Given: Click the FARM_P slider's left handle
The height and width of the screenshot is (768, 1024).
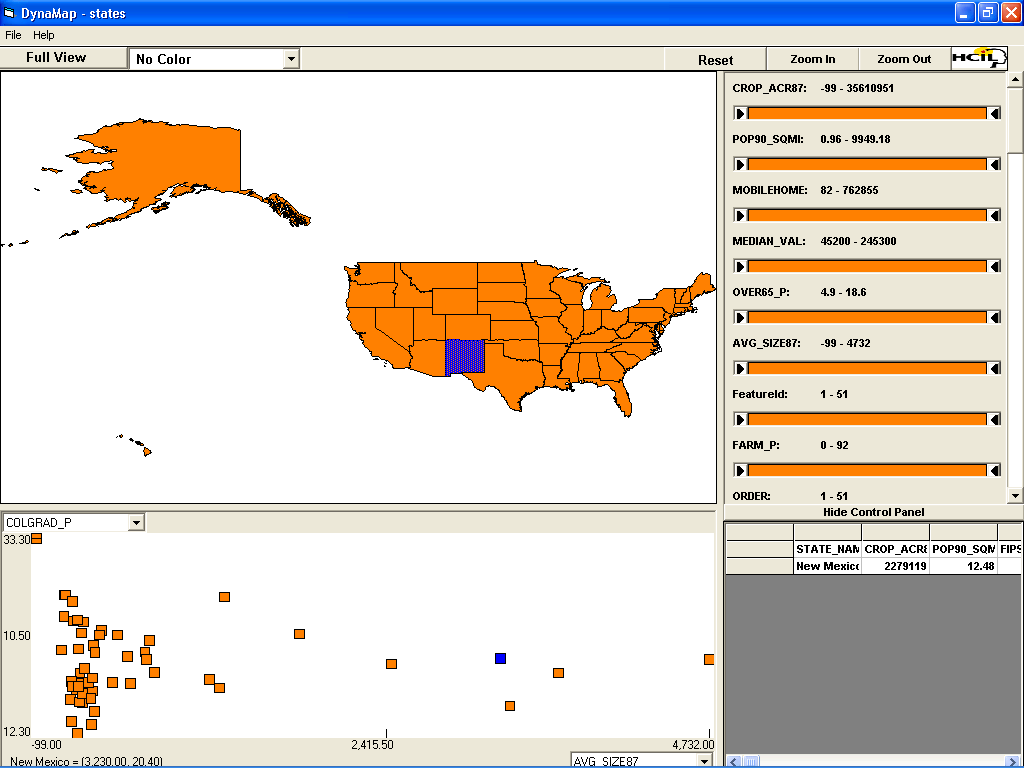Looking at the screenshot, I should [740, 470].
